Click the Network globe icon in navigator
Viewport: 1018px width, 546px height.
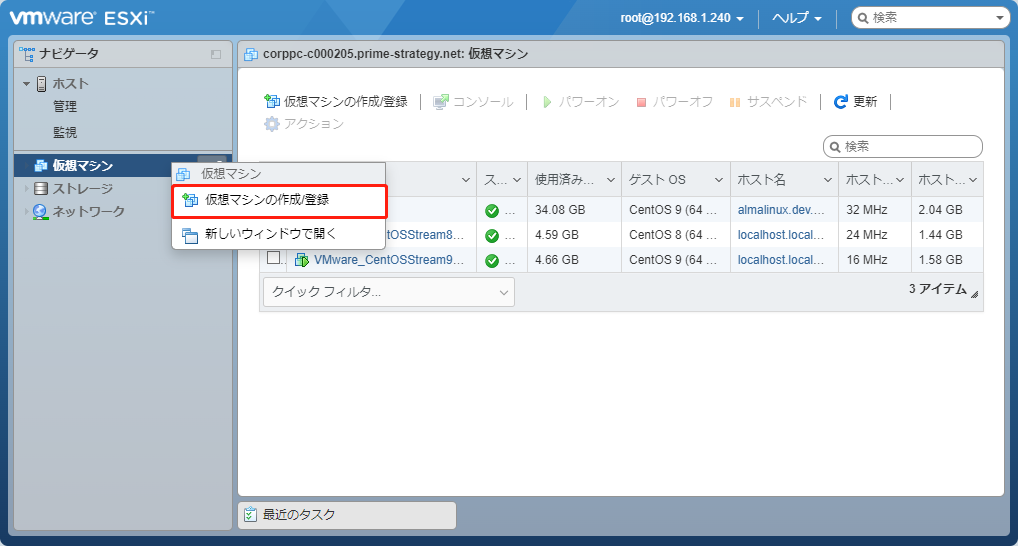pos(40,212)
